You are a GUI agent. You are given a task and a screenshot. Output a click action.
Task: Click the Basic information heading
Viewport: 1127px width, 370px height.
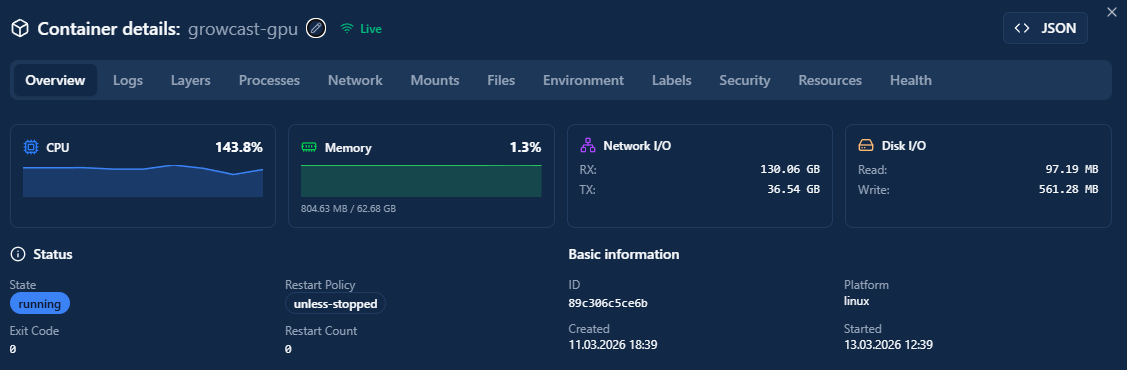tap(624, 254)
